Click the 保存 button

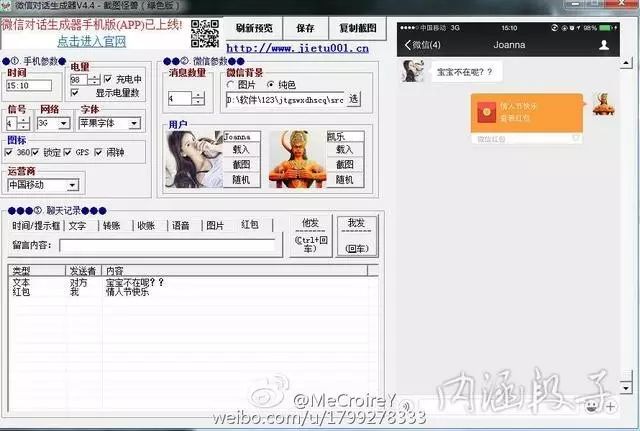click(x=305, y=28)
